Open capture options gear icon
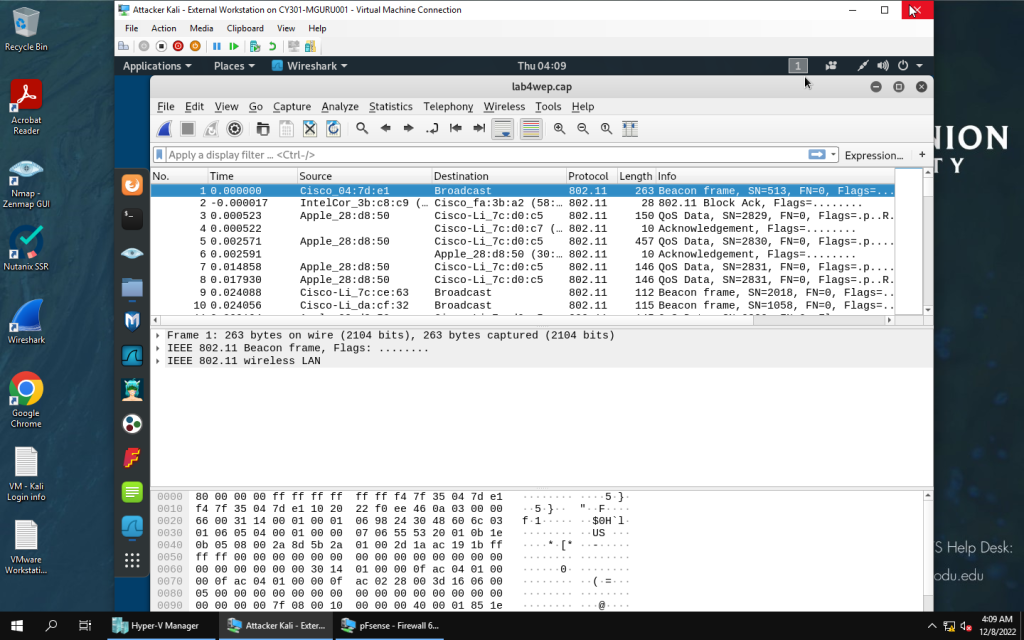This screenshot has width=1024, height=640. [x=234, y=129]
